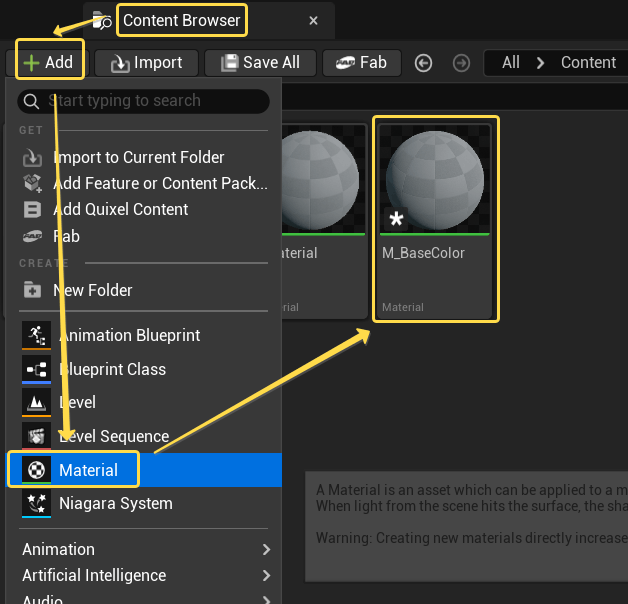Navigate forward with the right arrow icon

pyautogui.click(x=461, y=63)
